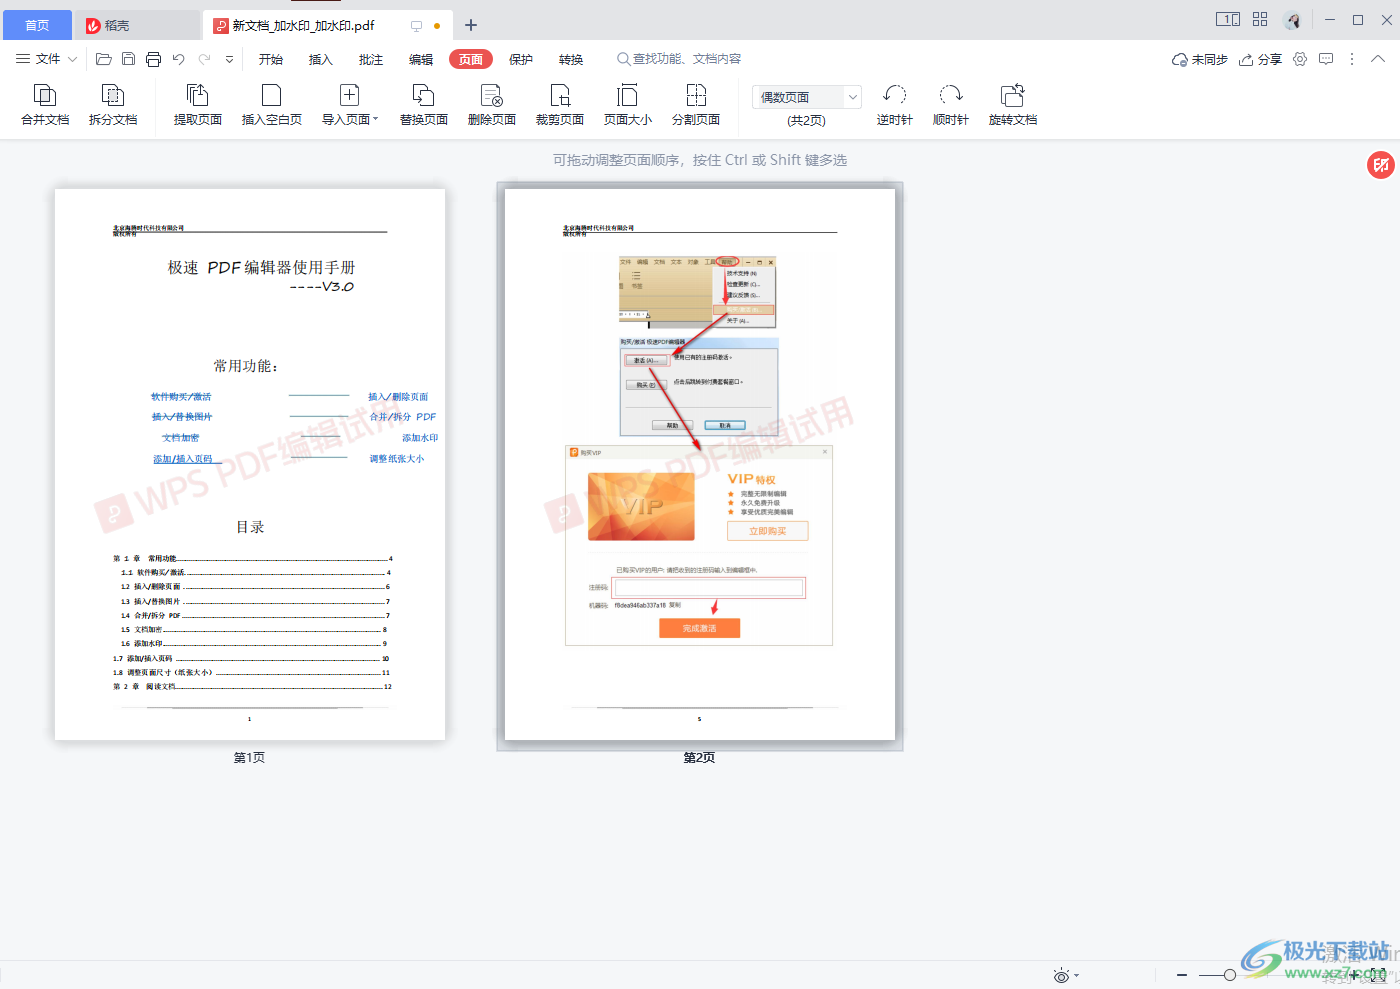Click the Merge Documents (合并文档) icon
This screenshot has height=989, width=1400.
(45, 104)
